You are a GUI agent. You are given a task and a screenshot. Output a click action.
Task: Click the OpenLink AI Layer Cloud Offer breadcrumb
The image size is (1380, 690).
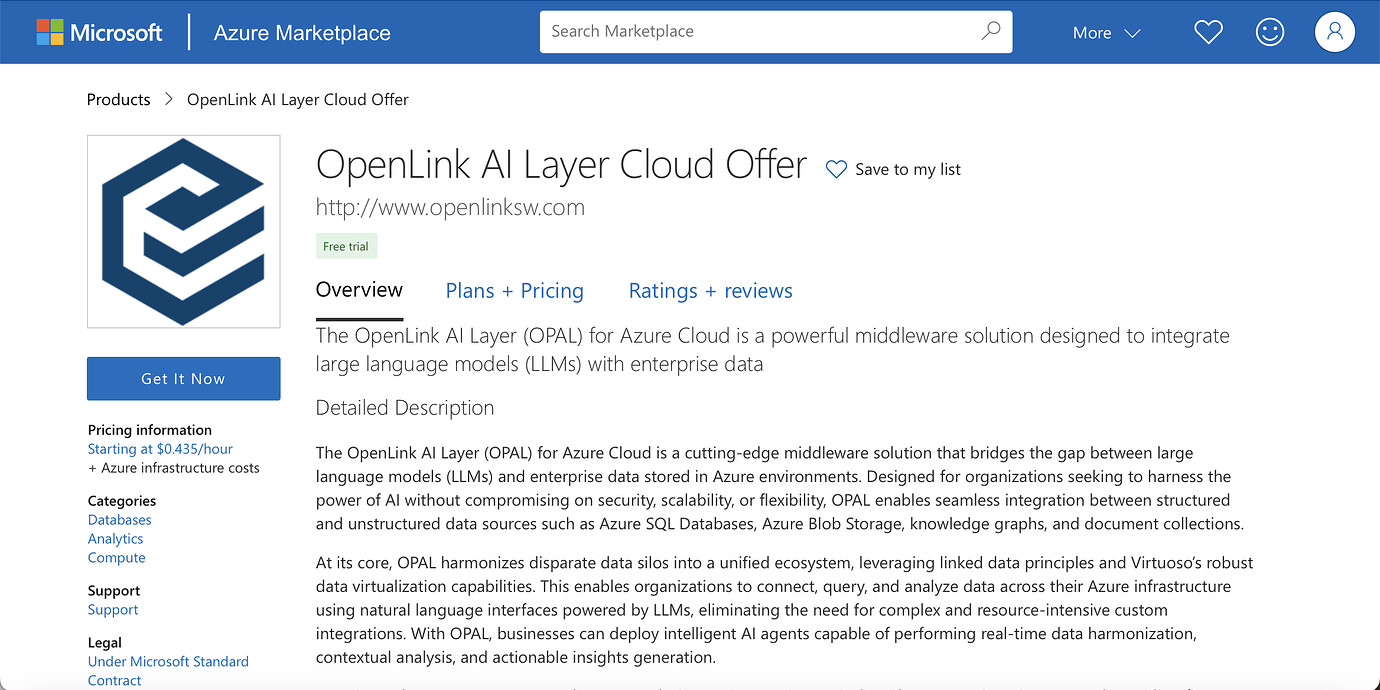(298, 100)
